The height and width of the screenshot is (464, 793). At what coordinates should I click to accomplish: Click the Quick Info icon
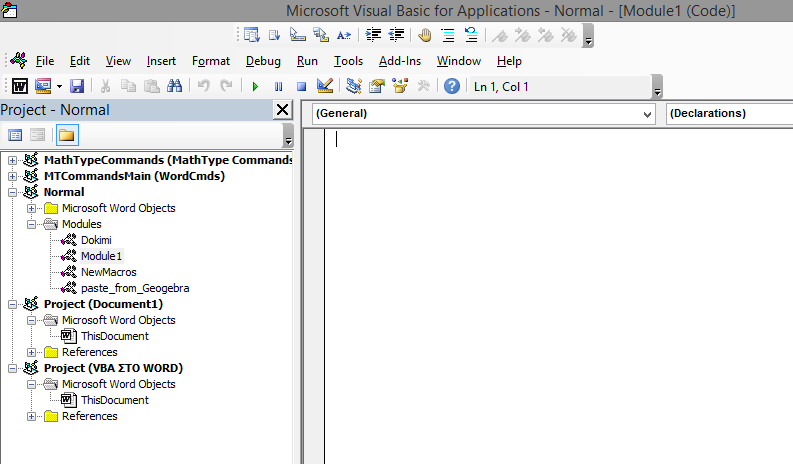297,35
